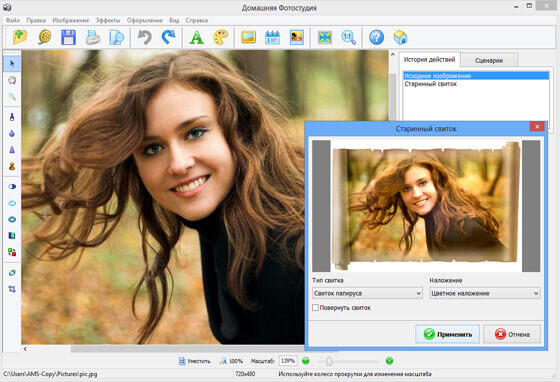Open the Правка menu
This screenshot has height=382, width=560.
pyautogui.click(x=36, y=20)
